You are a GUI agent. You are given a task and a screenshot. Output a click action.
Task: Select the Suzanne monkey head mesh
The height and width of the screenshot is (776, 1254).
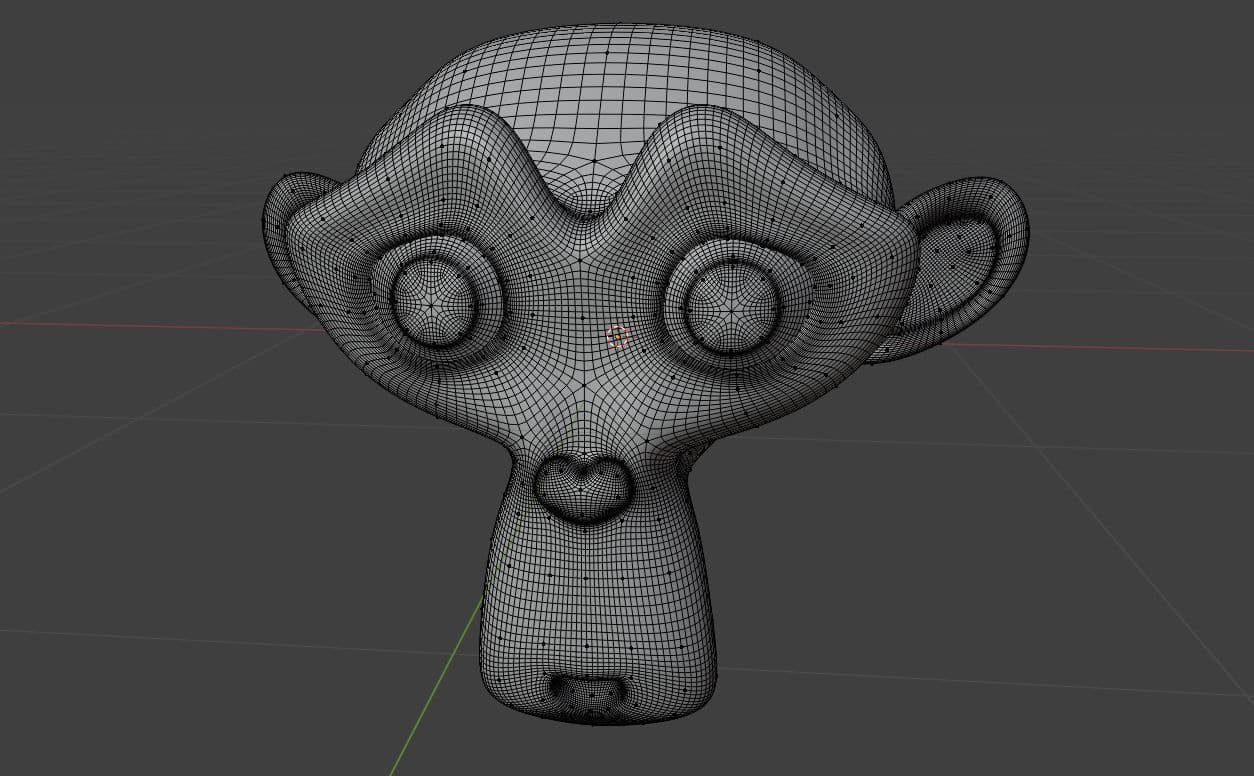coord(644,372)
